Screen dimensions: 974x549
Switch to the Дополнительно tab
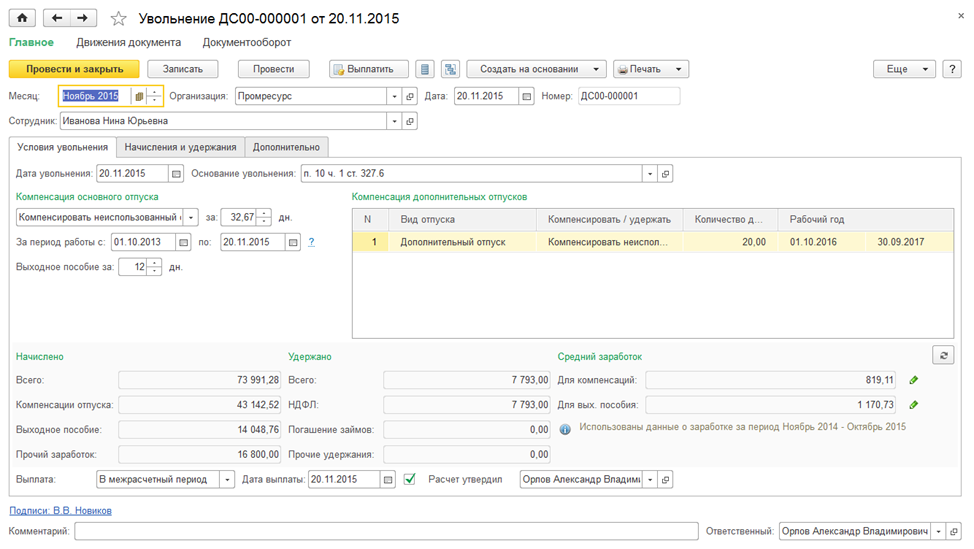pyautogui.click(x=286, y=147)
